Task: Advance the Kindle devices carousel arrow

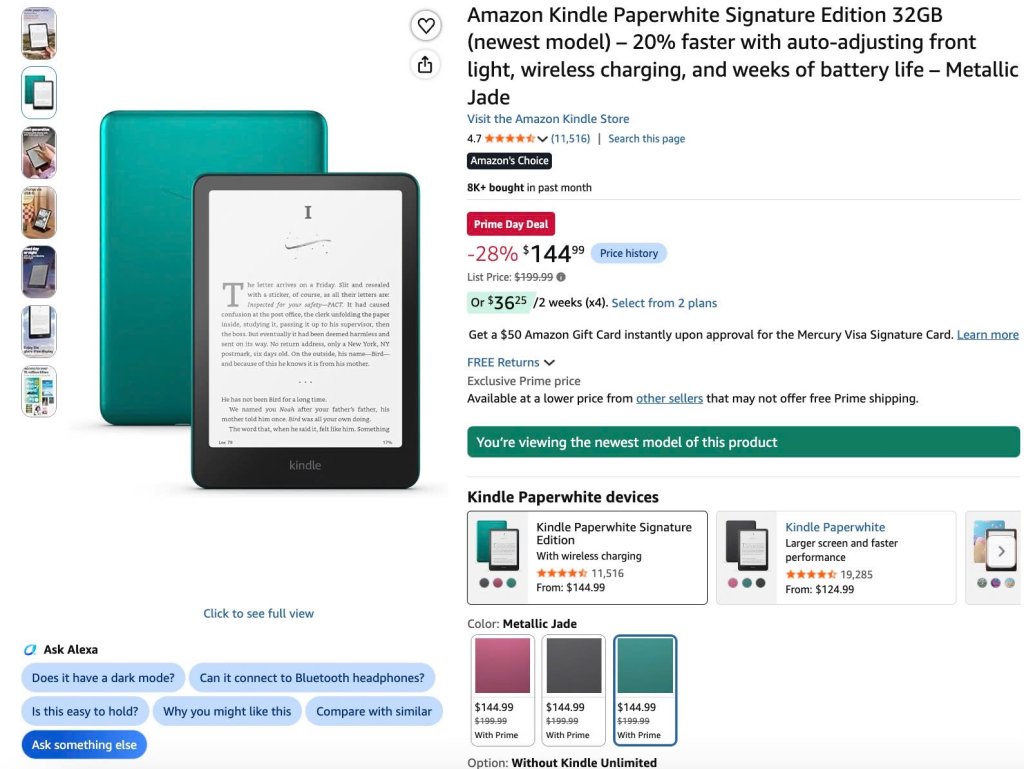Action: [x=1001, y=552]
